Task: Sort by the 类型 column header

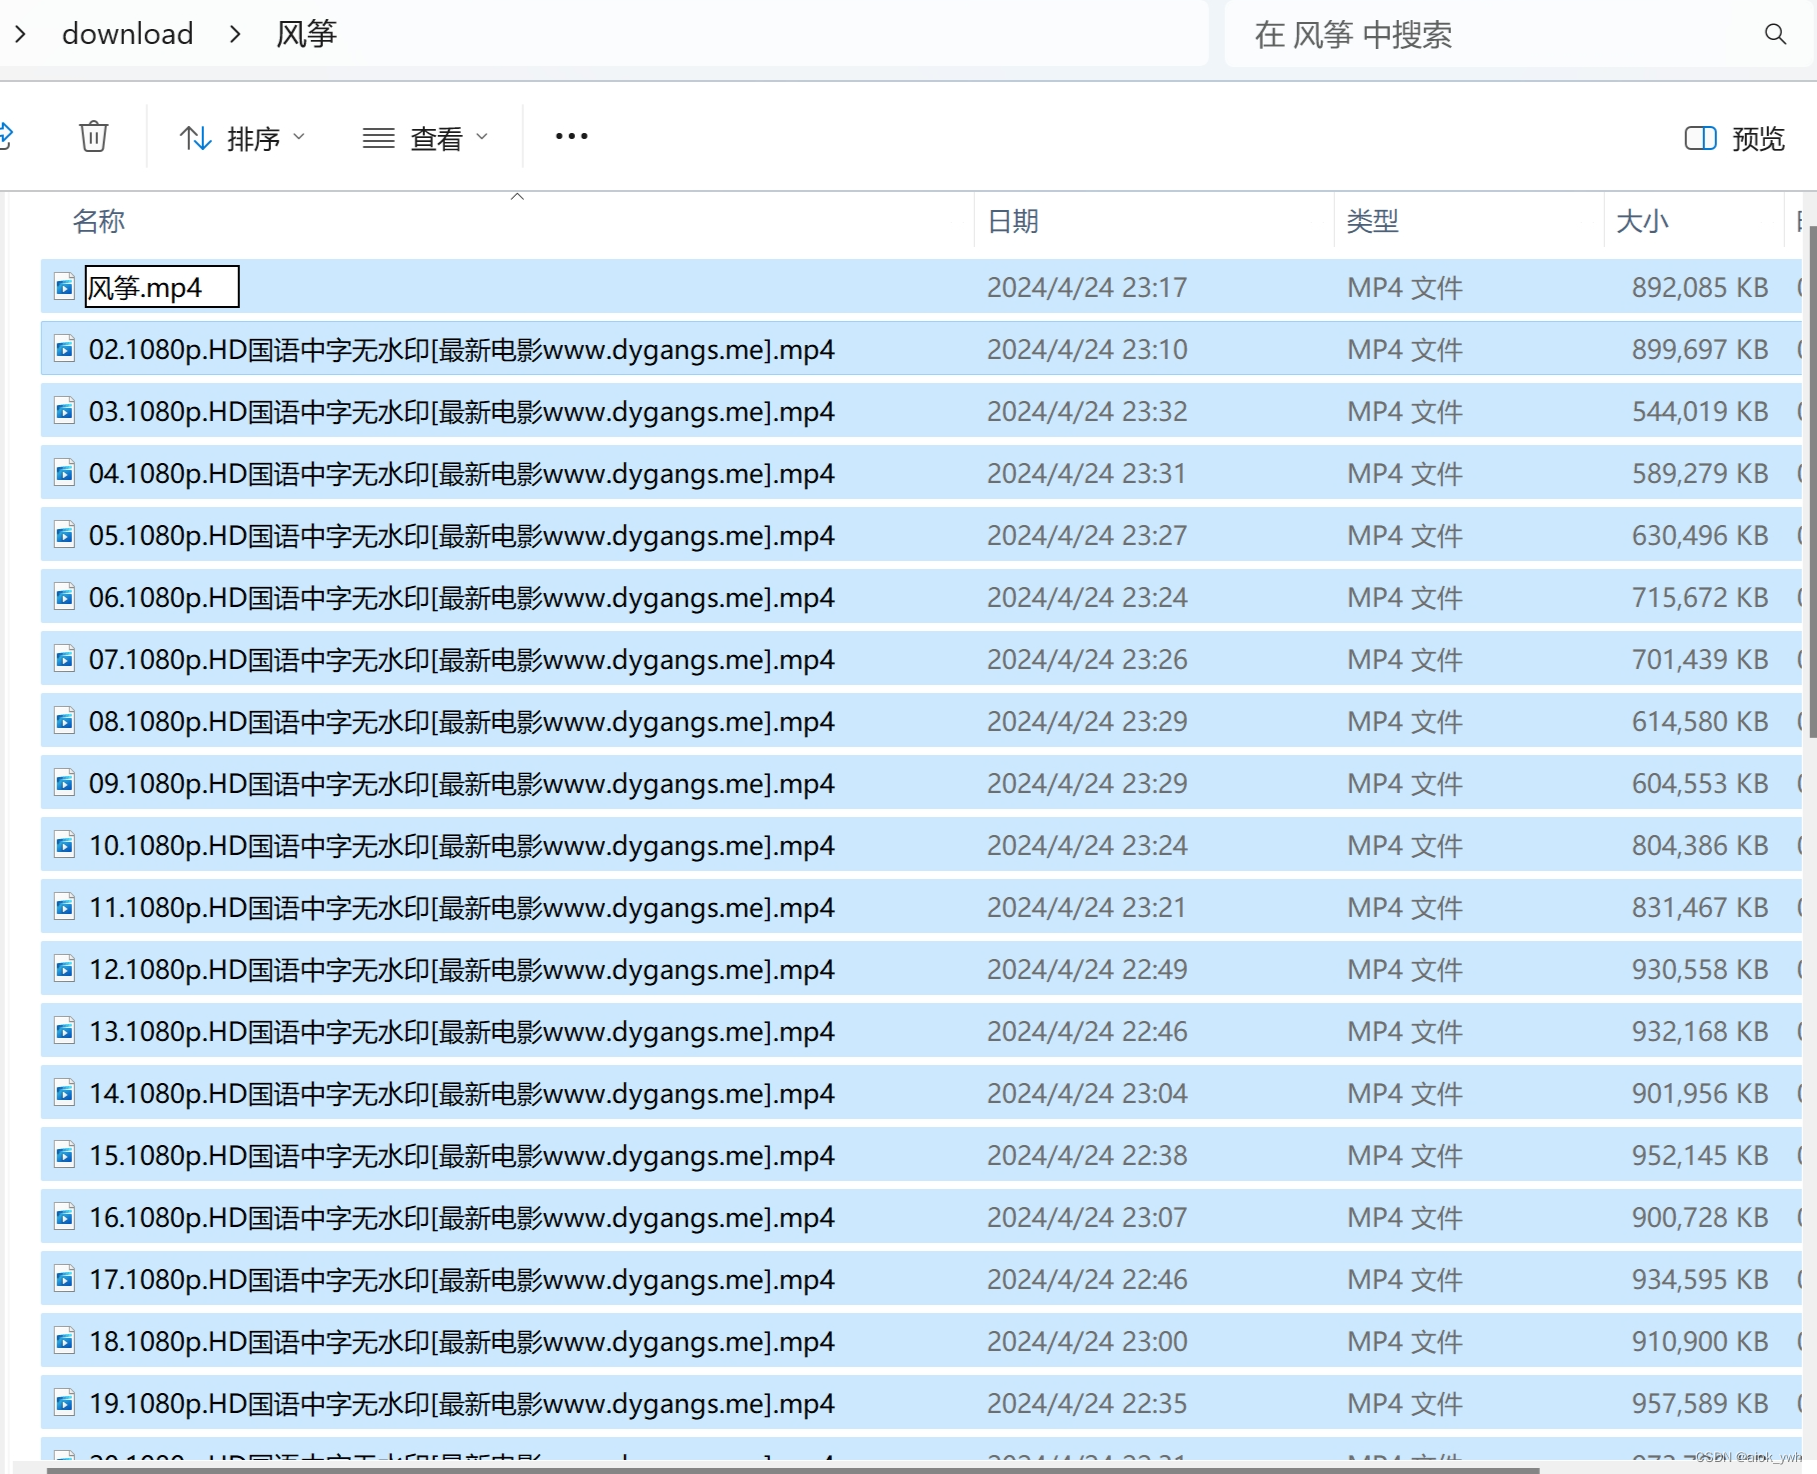Action: pos(1372,221)
